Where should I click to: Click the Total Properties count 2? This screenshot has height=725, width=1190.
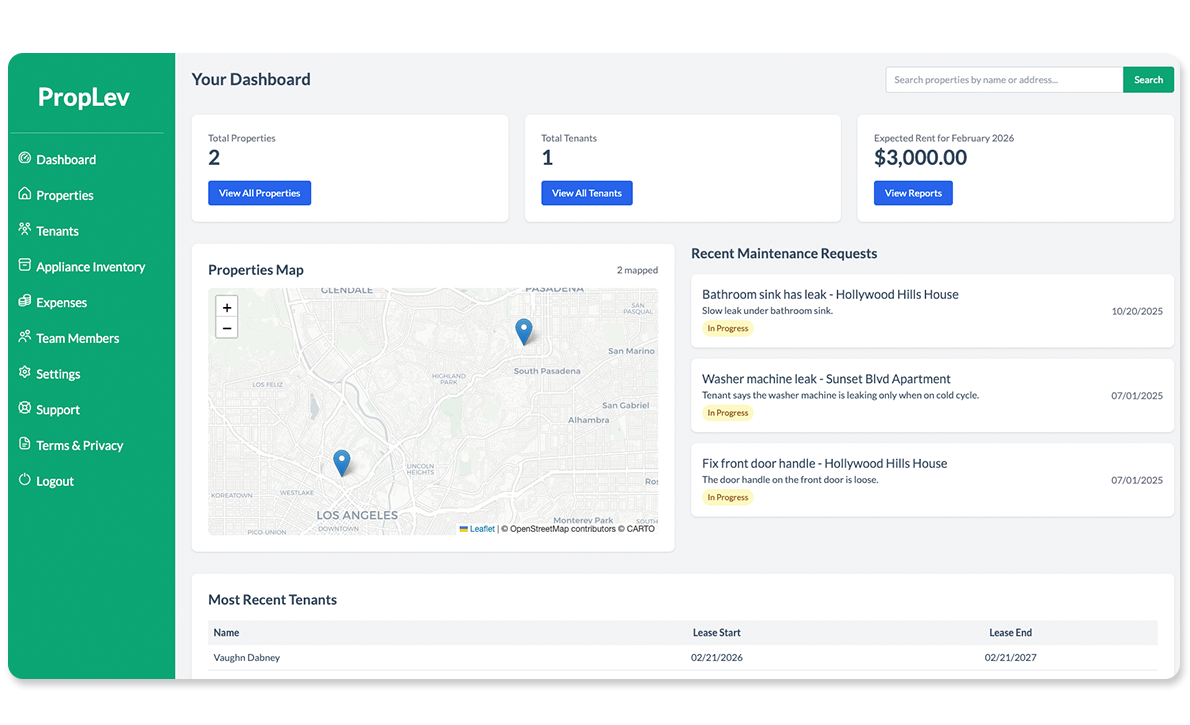coord(214,157)
